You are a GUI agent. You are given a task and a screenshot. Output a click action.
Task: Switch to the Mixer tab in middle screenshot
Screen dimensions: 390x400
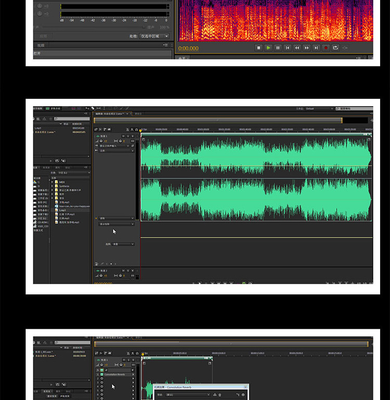(x=139, y=114)
